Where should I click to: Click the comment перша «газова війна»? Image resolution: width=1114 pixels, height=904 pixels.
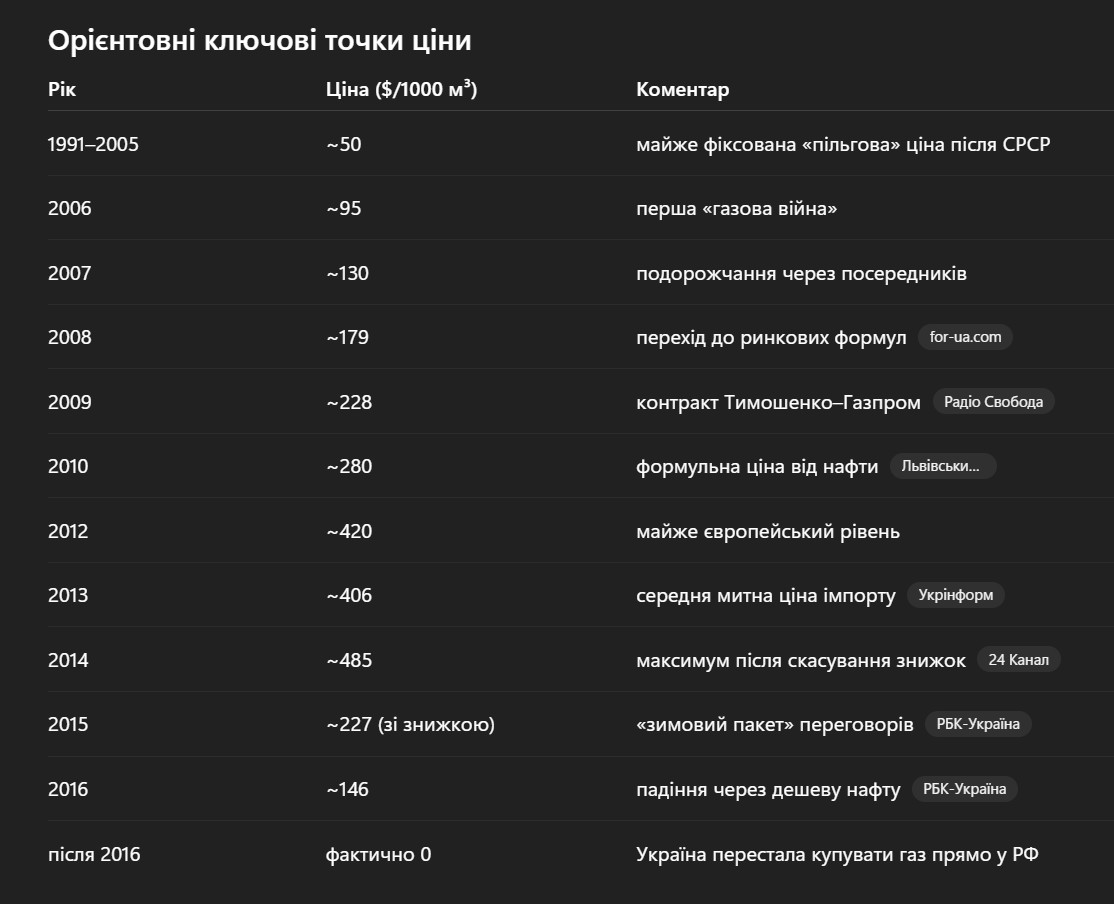tap(737, 209)
